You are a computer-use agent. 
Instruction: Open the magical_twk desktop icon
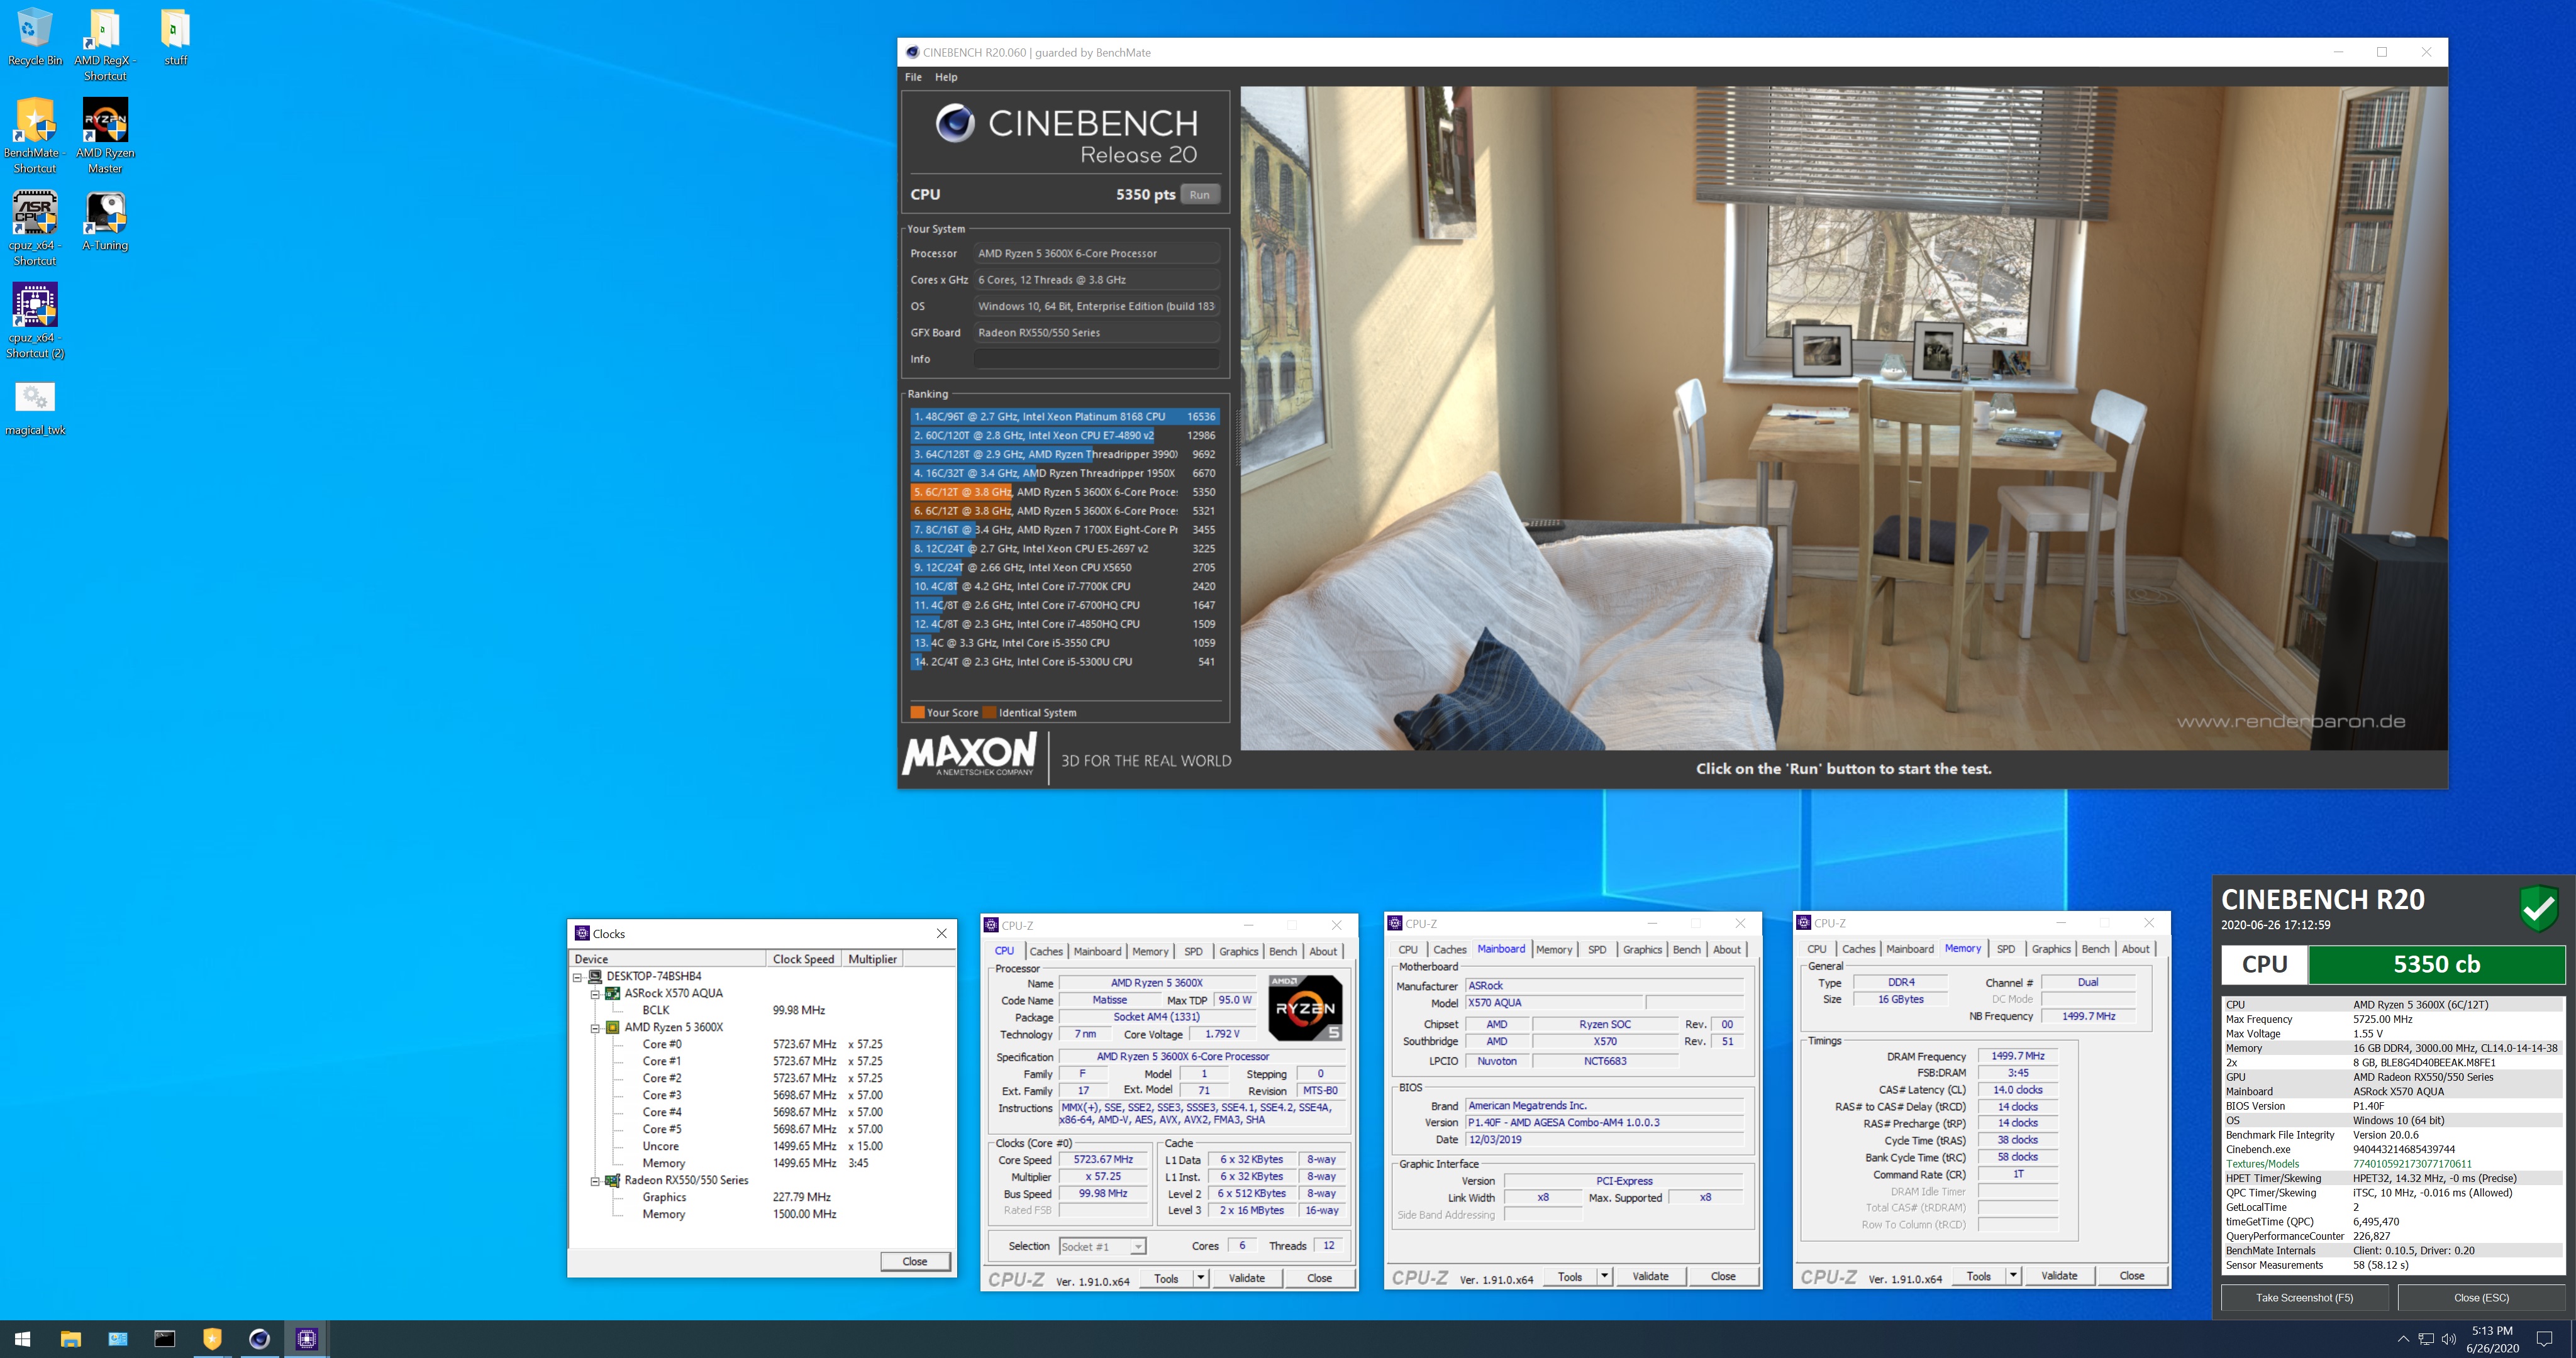35,408
